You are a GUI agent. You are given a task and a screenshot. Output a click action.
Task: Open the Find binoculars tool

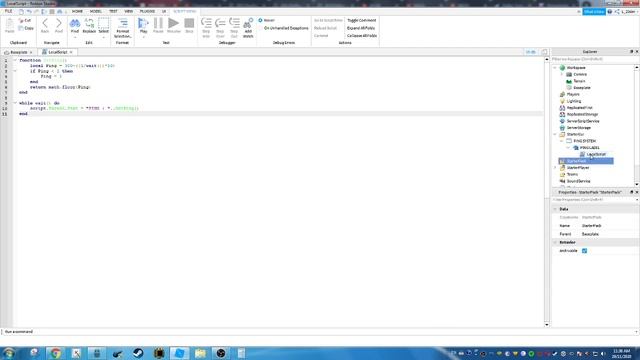[x=75, y=25]
